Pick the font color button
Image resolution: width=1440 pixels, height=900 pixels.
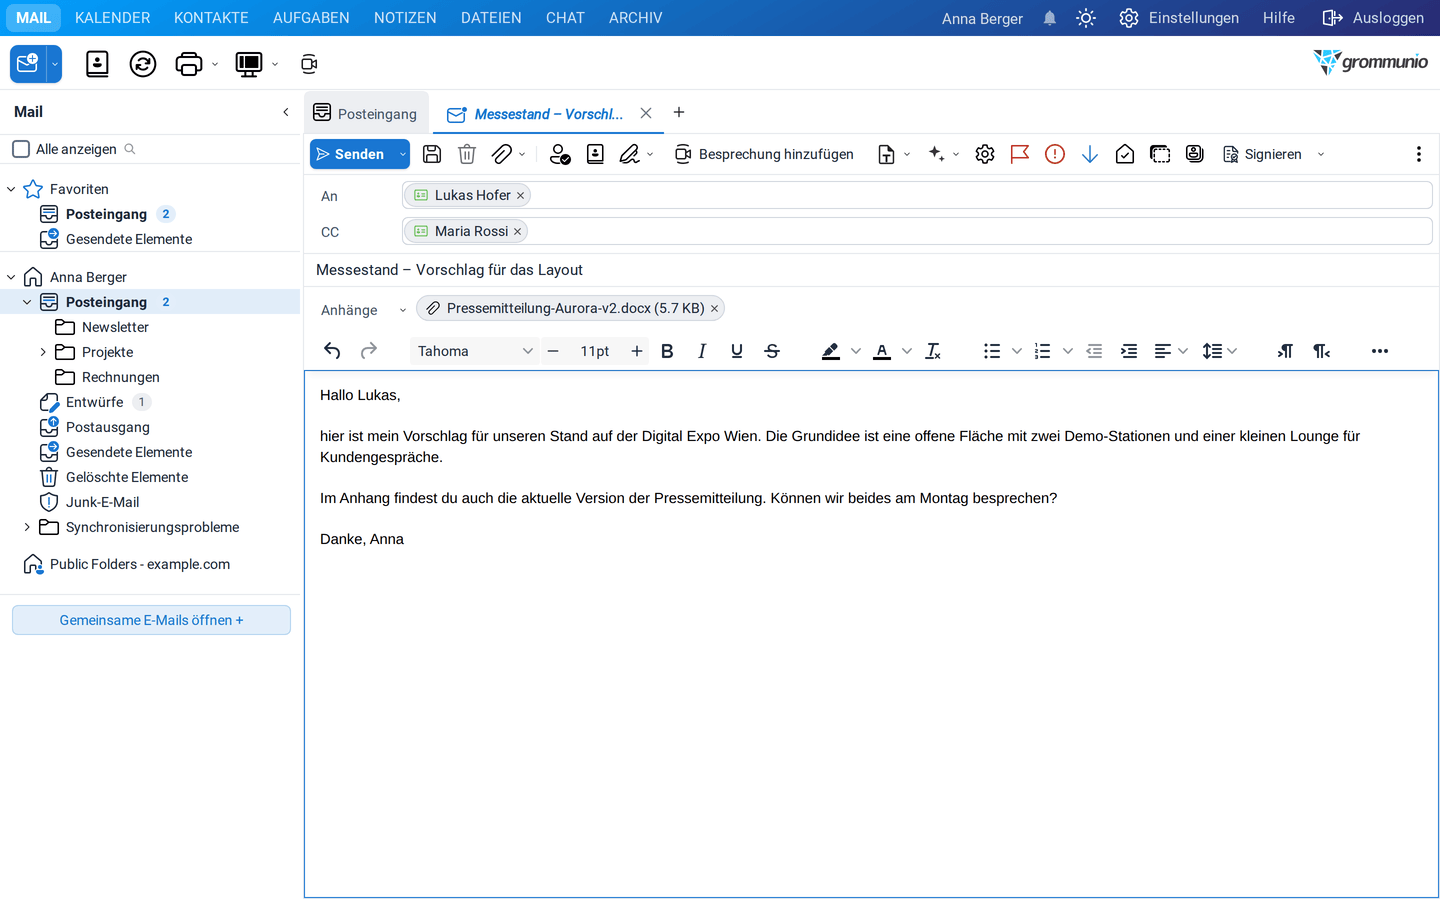click(882, 351)
